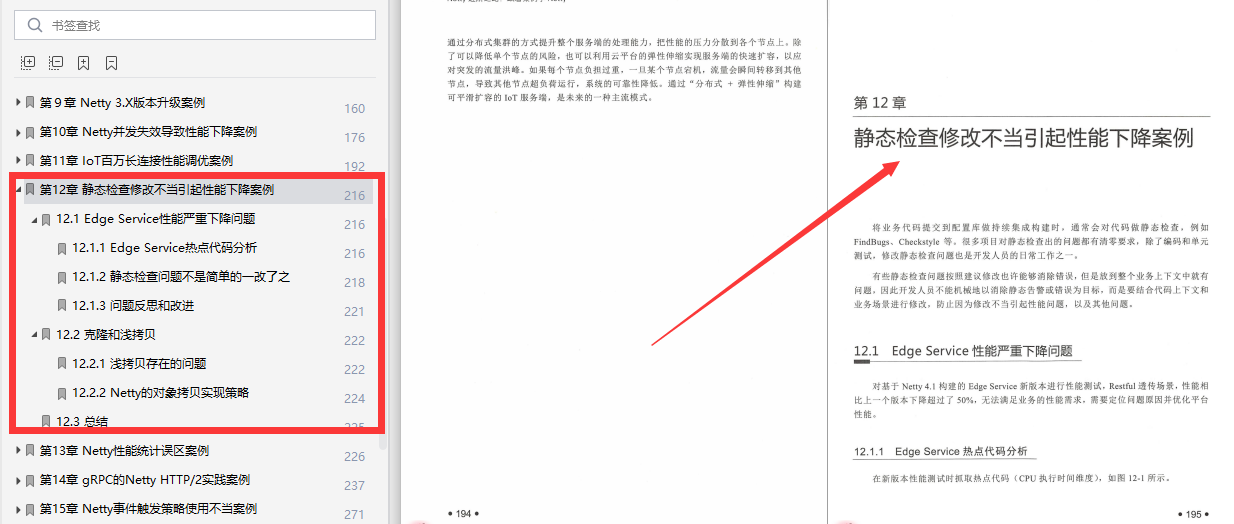
Task: Click bookmark icon beside 12.1.1 Edge Service热点代码分析
Action: point(62,248)
